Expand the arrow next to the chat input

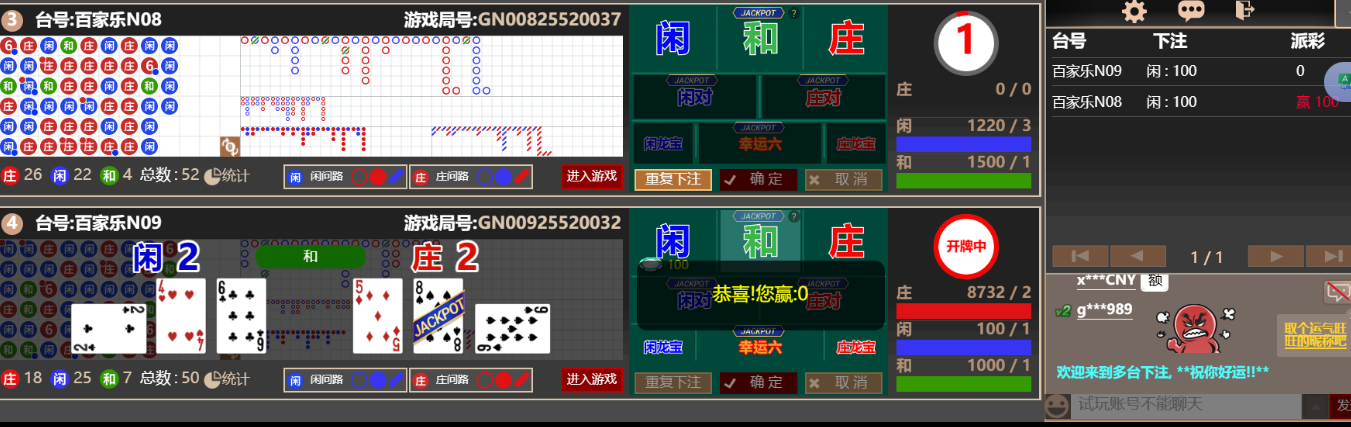click(1314, 405)
